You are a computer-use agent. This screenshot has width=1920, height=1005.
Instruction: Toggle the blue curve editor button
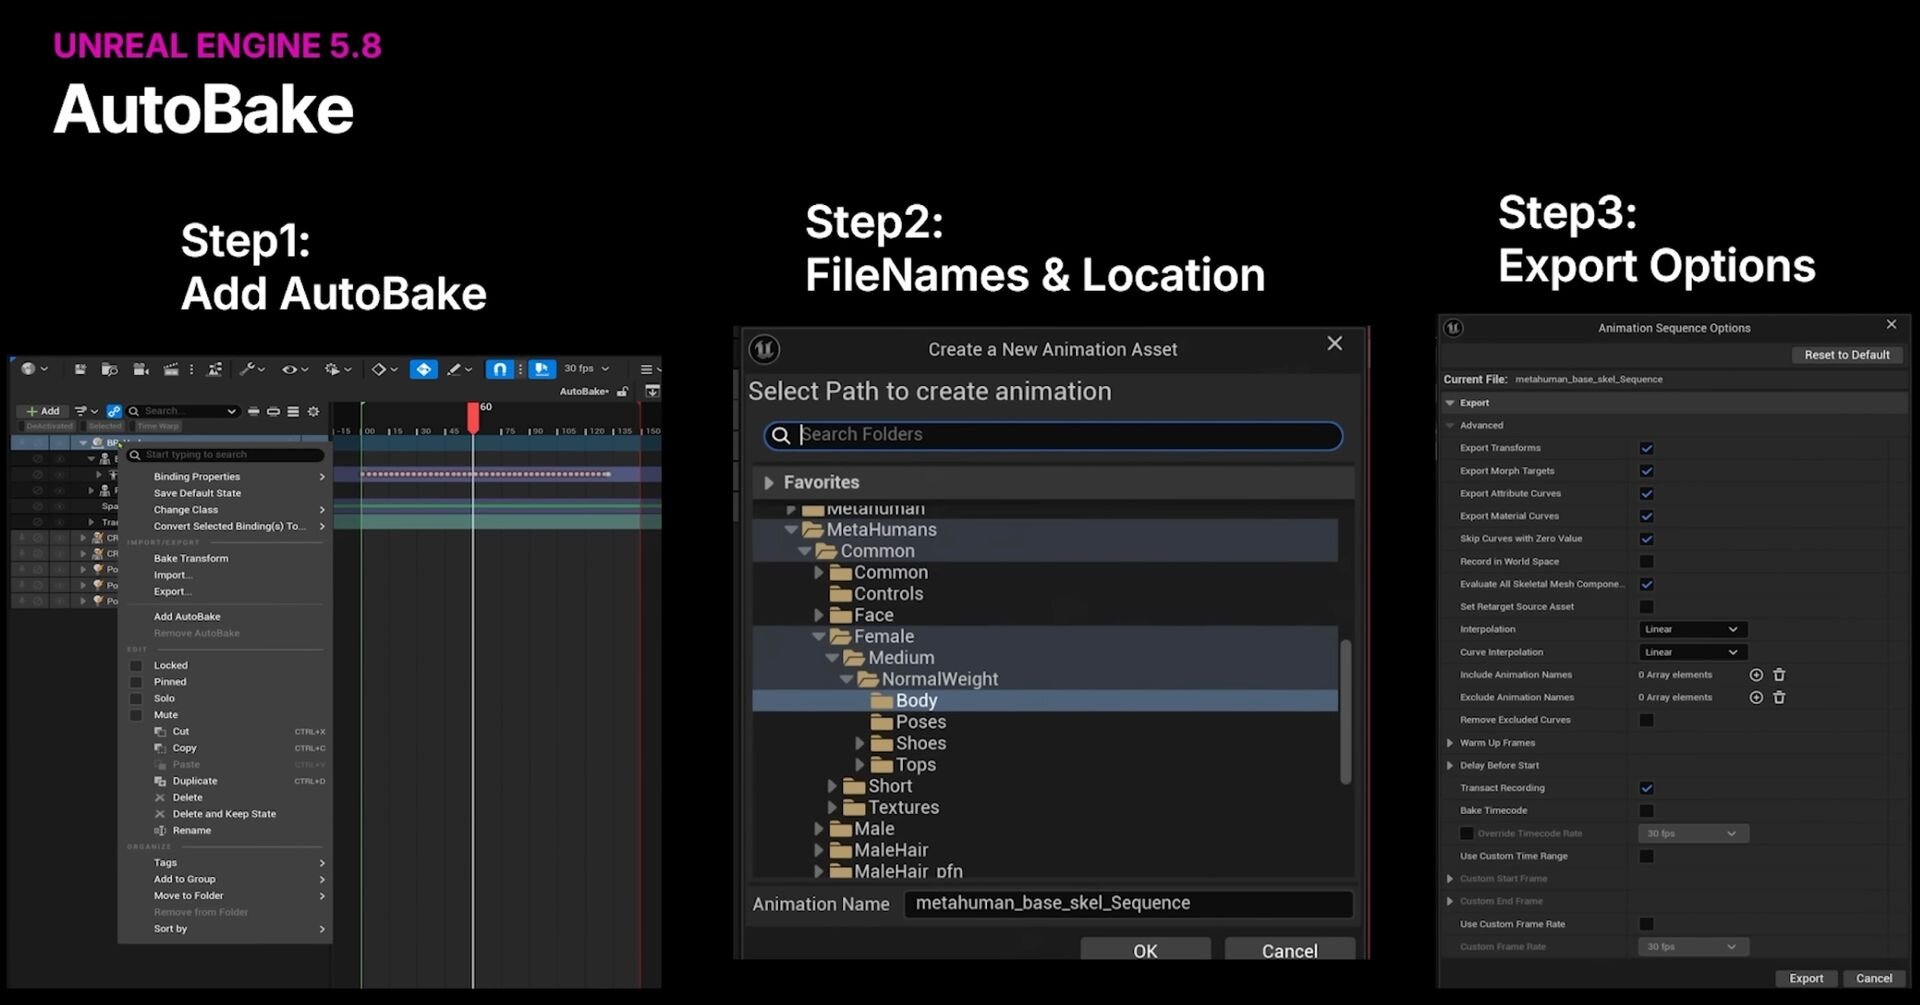click(x=542, y=369)
